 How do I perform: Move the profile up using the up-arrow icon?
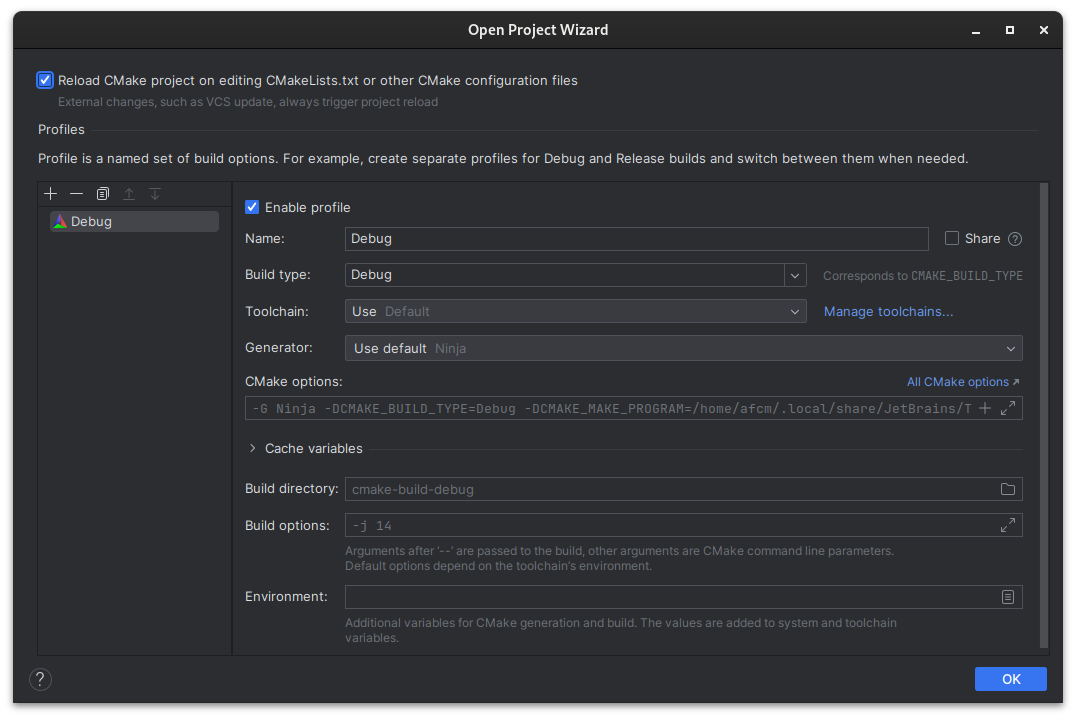point(128,193)
